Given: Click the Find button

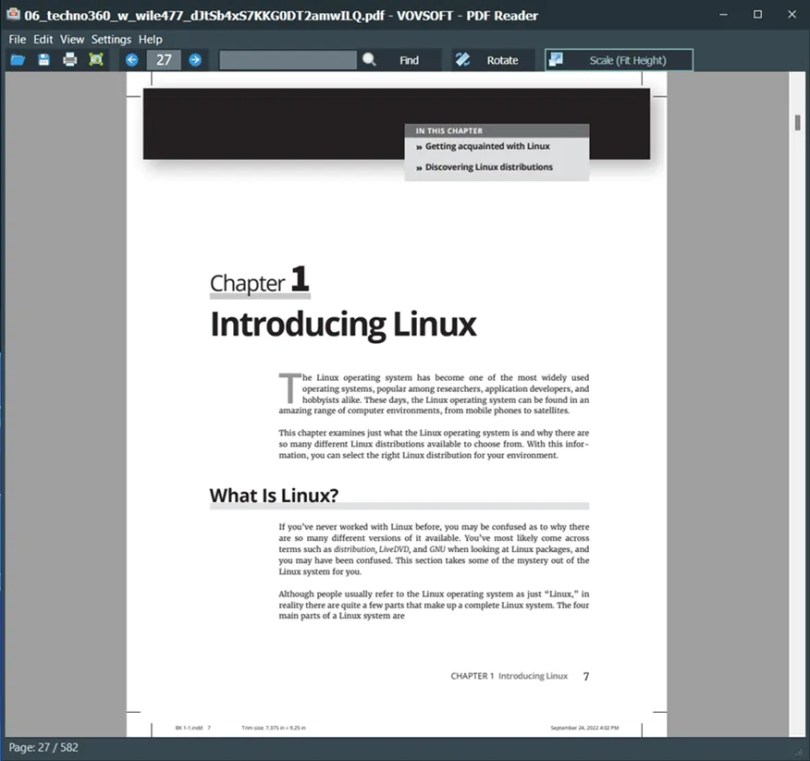Looking at the screenshot, I should tap(401, 60).
